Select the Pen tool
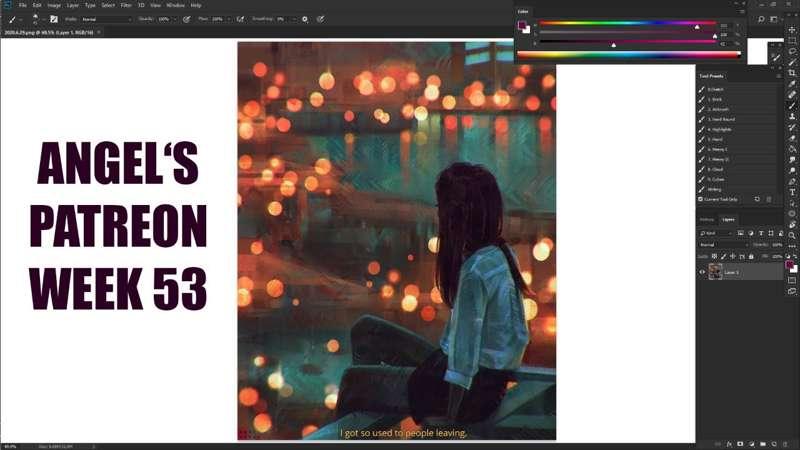 (x=792, y=182)
